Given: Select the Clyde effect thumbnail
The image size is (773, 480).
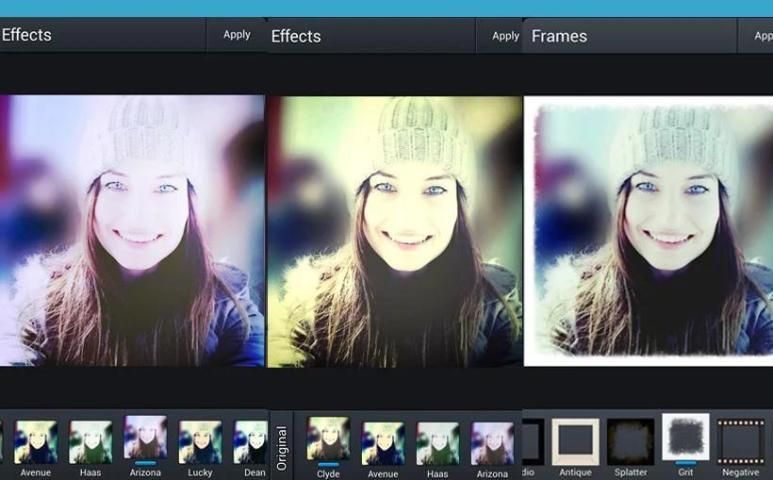Looking at the screenshot, I should click(x=328, y=439).
